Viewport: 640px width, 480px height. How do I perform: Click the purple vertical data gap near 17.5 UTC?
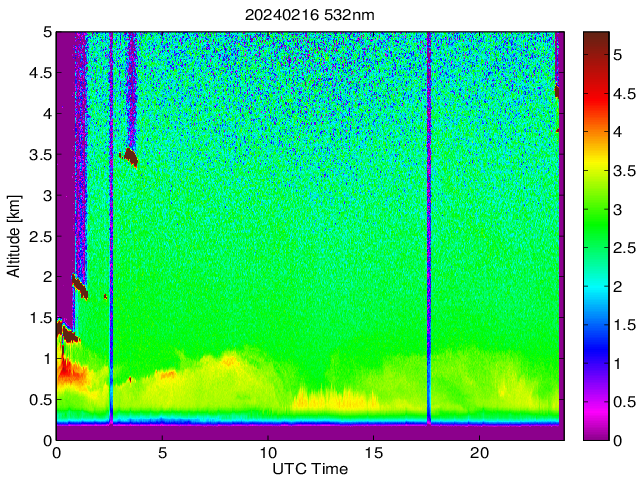click(x=429, y=230)
